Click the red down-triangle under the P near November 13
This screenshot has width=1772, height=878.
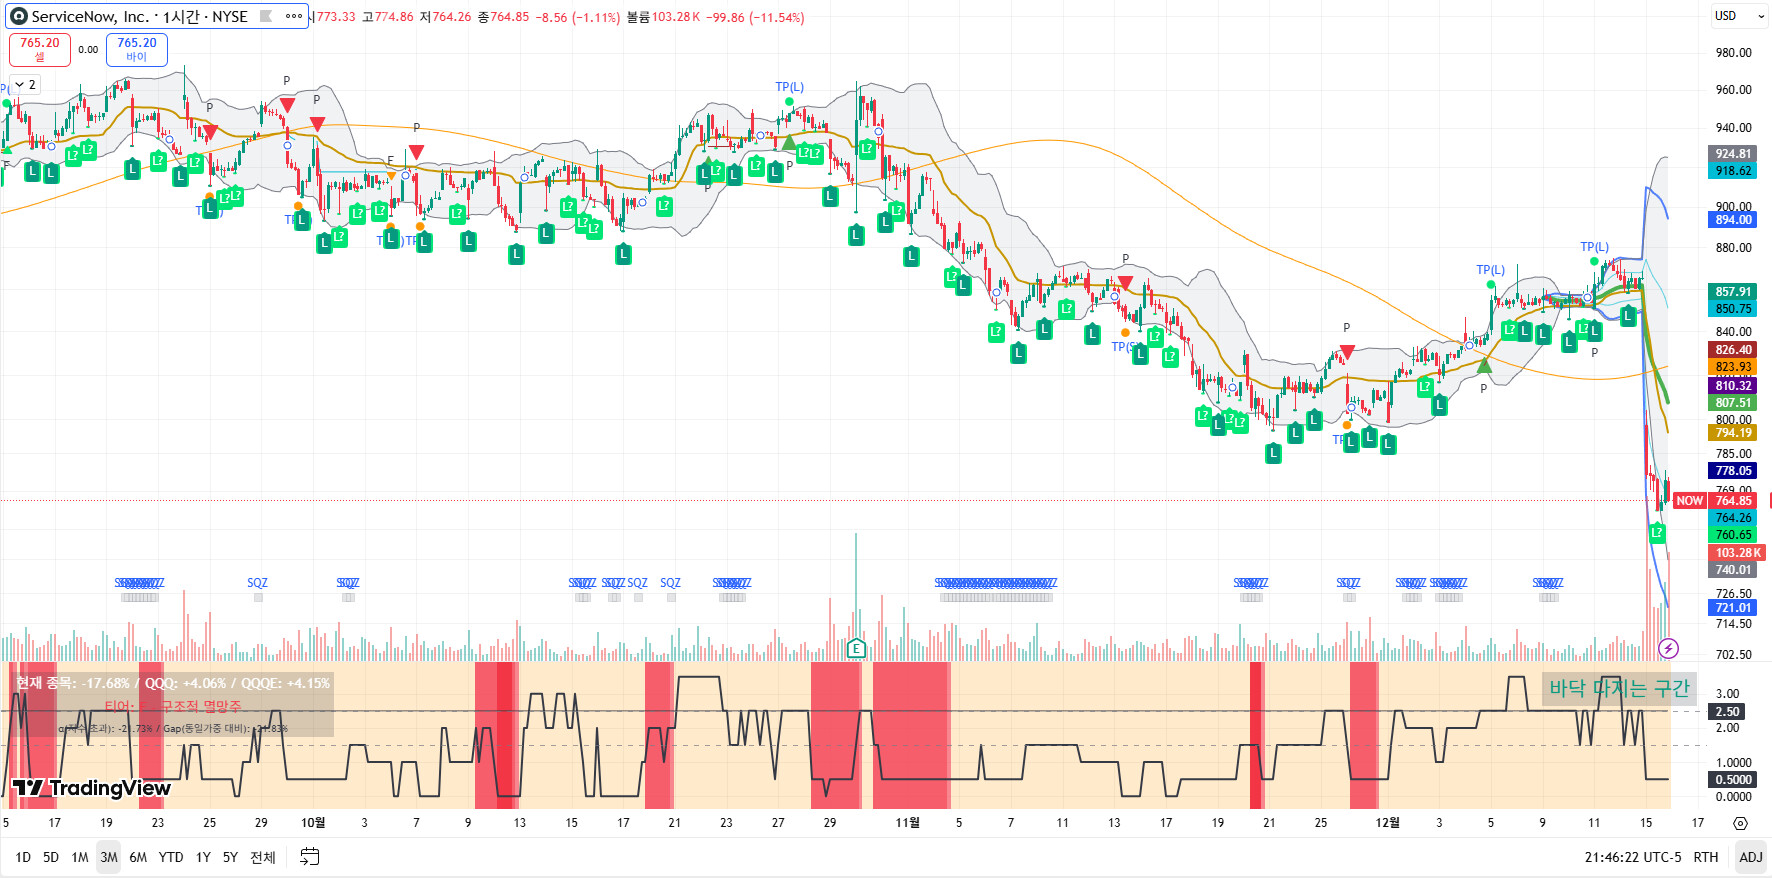click(x=1125, y=283)
